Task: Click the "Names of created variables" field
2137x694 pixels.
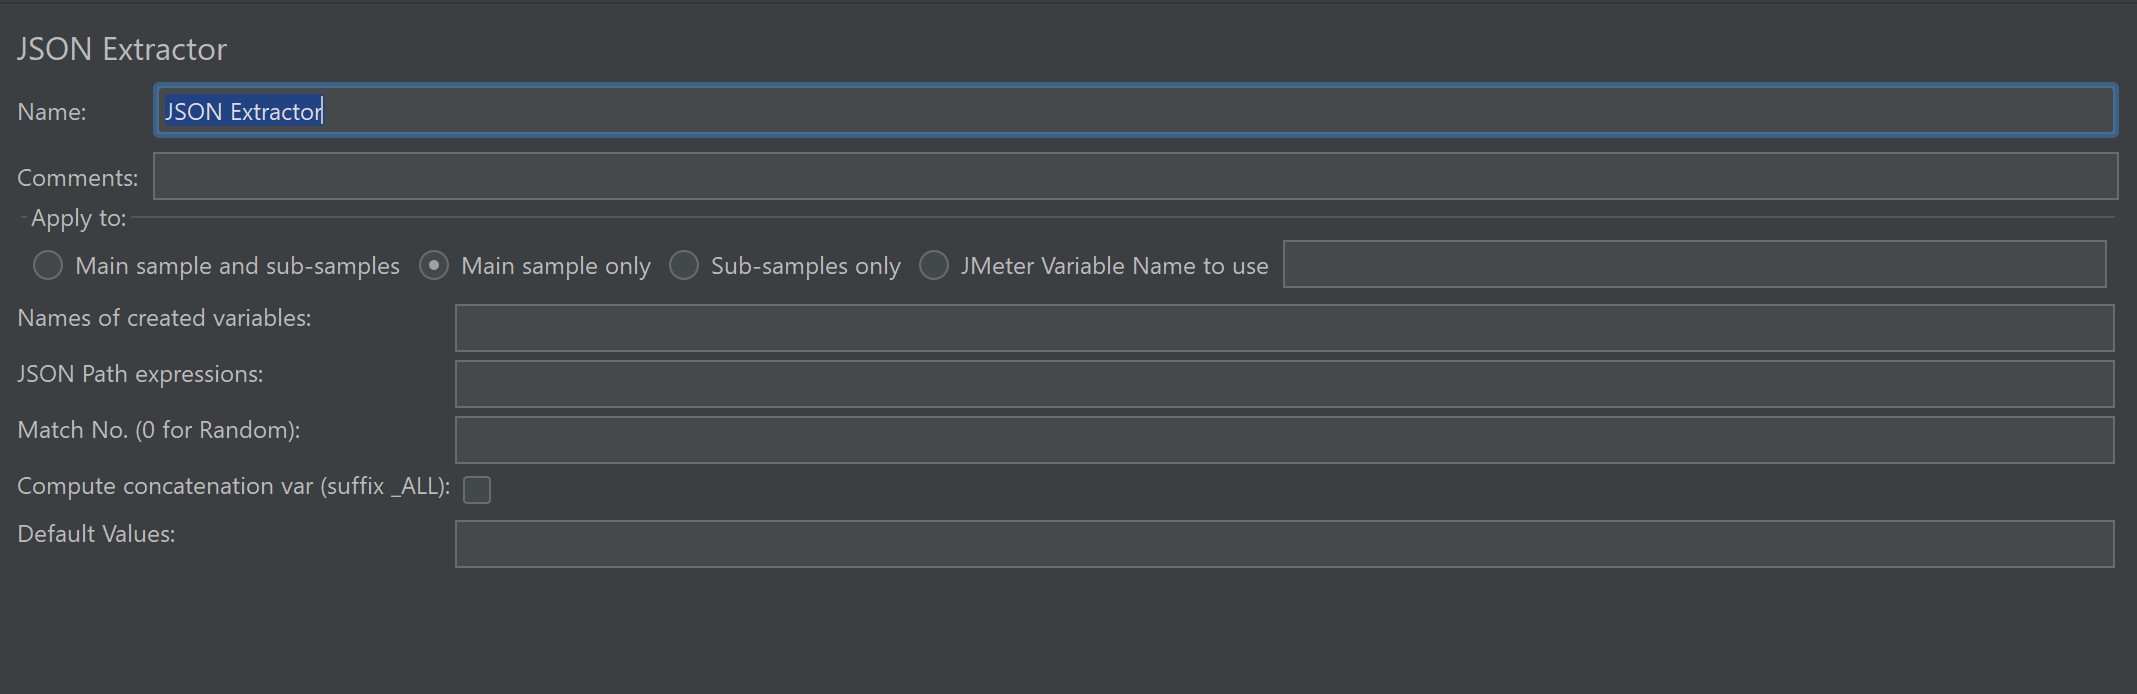Action: (x=1284, y=328)
